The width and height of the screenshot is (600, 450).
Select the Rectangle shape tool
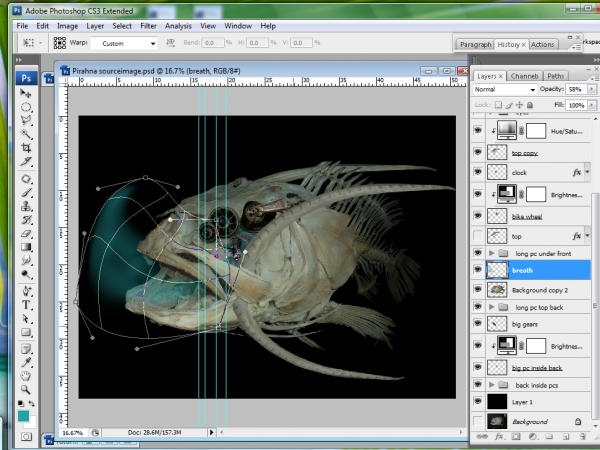[26, 332]
